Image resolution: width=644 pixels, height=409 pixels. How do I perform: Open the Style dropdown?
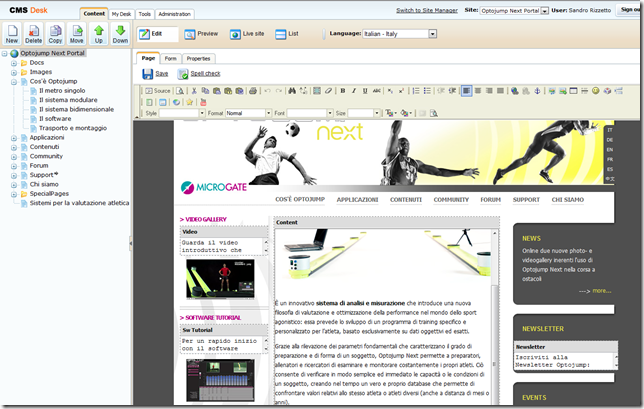[x=182, y=113]
